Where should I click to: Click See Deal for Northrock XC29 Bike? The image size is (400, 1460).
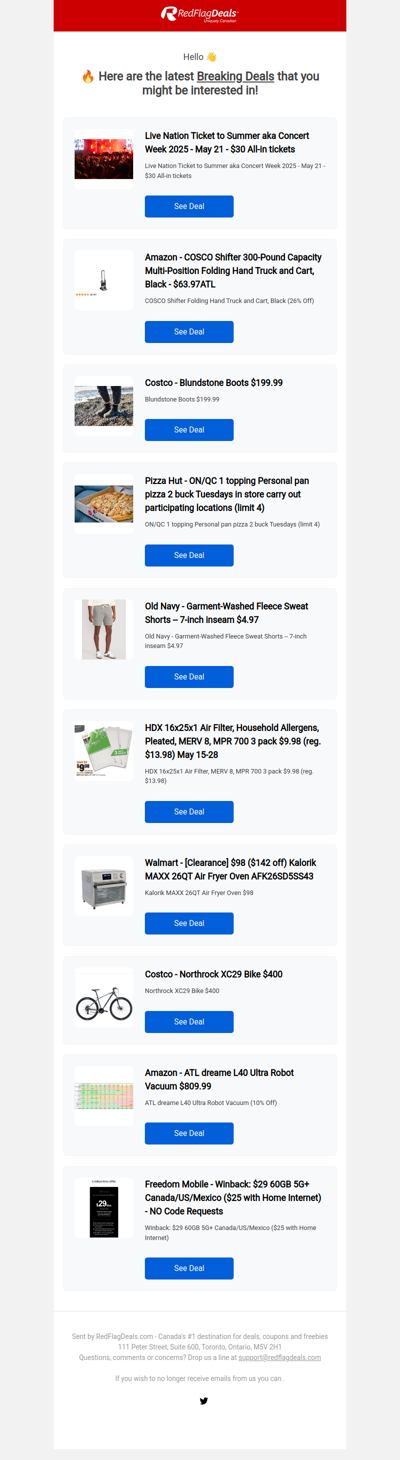(189, 1022)
